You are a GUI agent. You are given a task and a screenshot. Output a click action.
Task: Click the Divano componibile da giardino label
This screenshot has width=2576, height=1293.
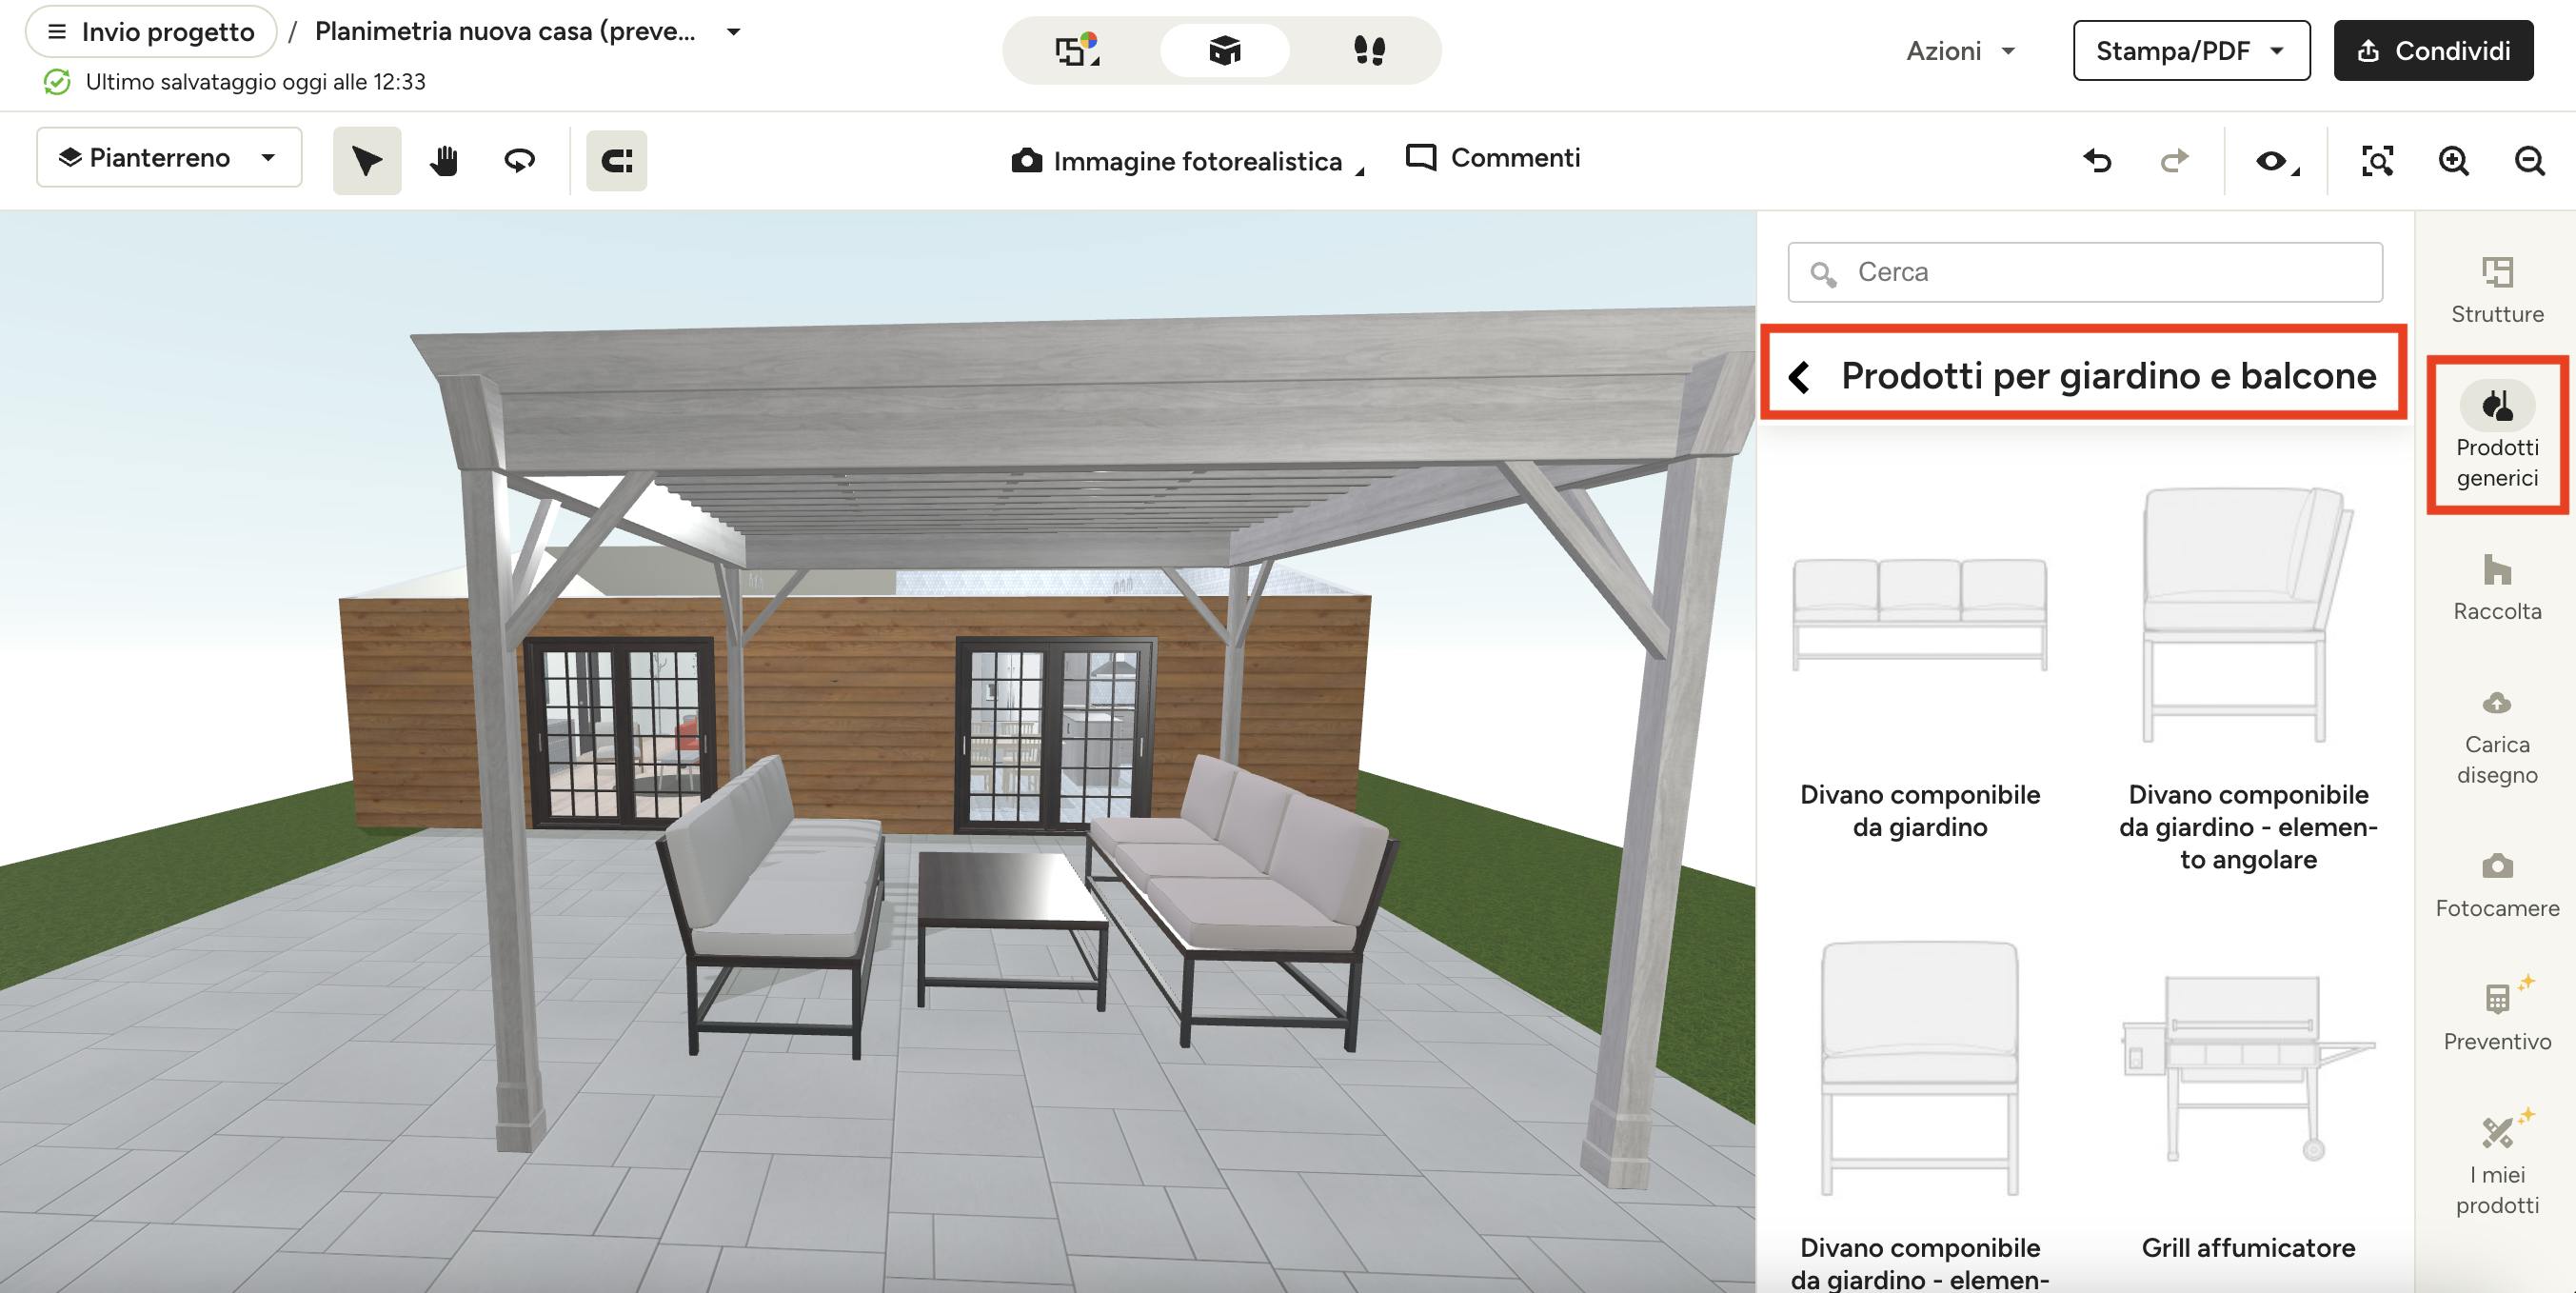point(1920,811)
